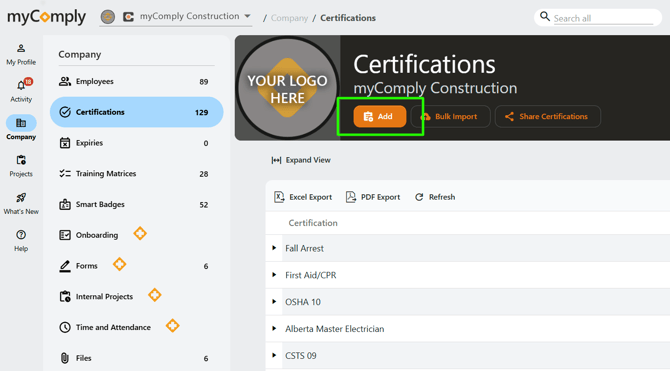Click the premium badge beside Internal Projects
This screenshot has height=371, width=670.
[154, 295]
